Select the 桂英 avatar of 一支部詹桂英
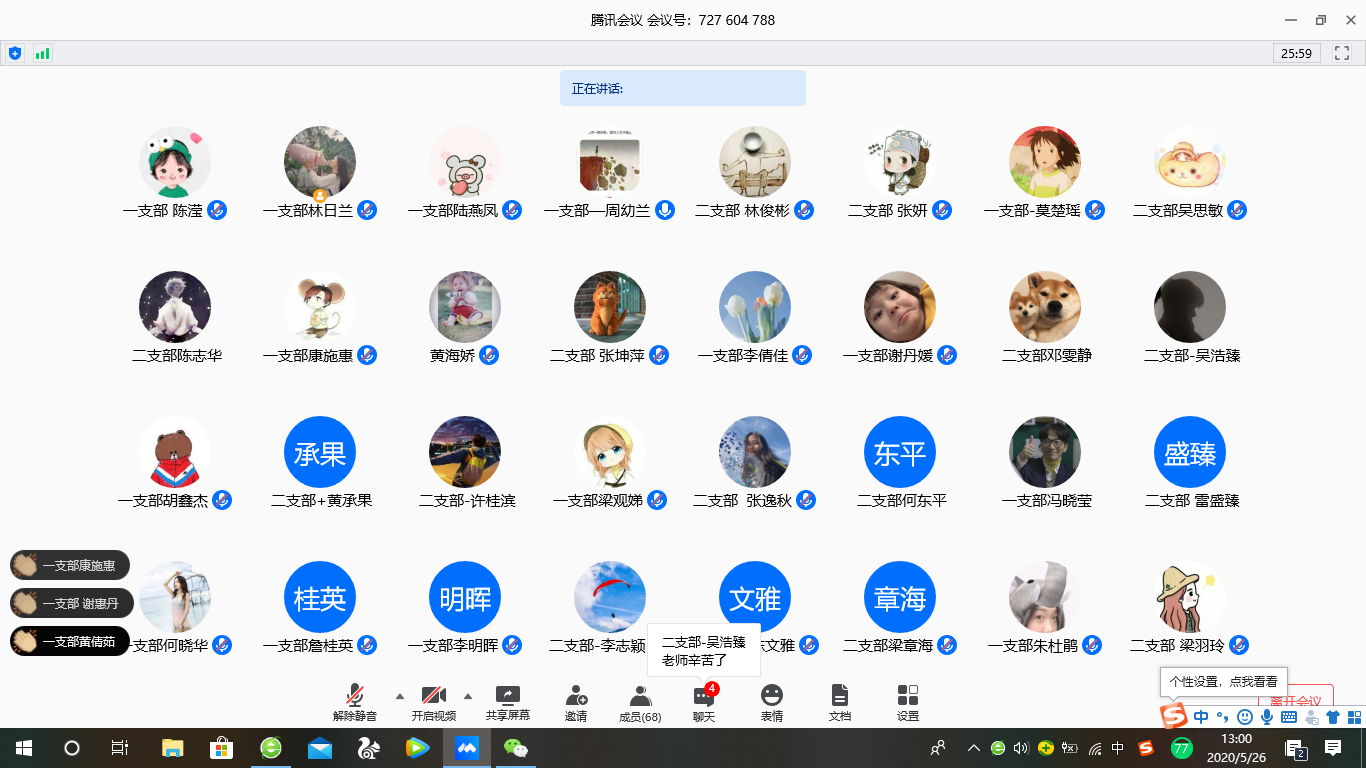 point(320,598)
